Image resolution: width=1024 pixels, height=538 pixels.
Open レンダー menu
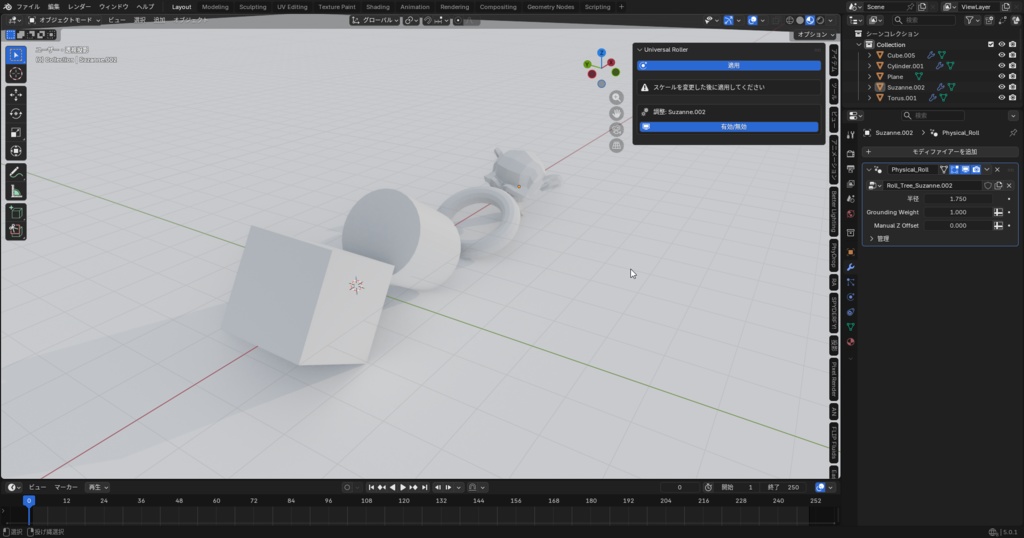coord(79,7)
